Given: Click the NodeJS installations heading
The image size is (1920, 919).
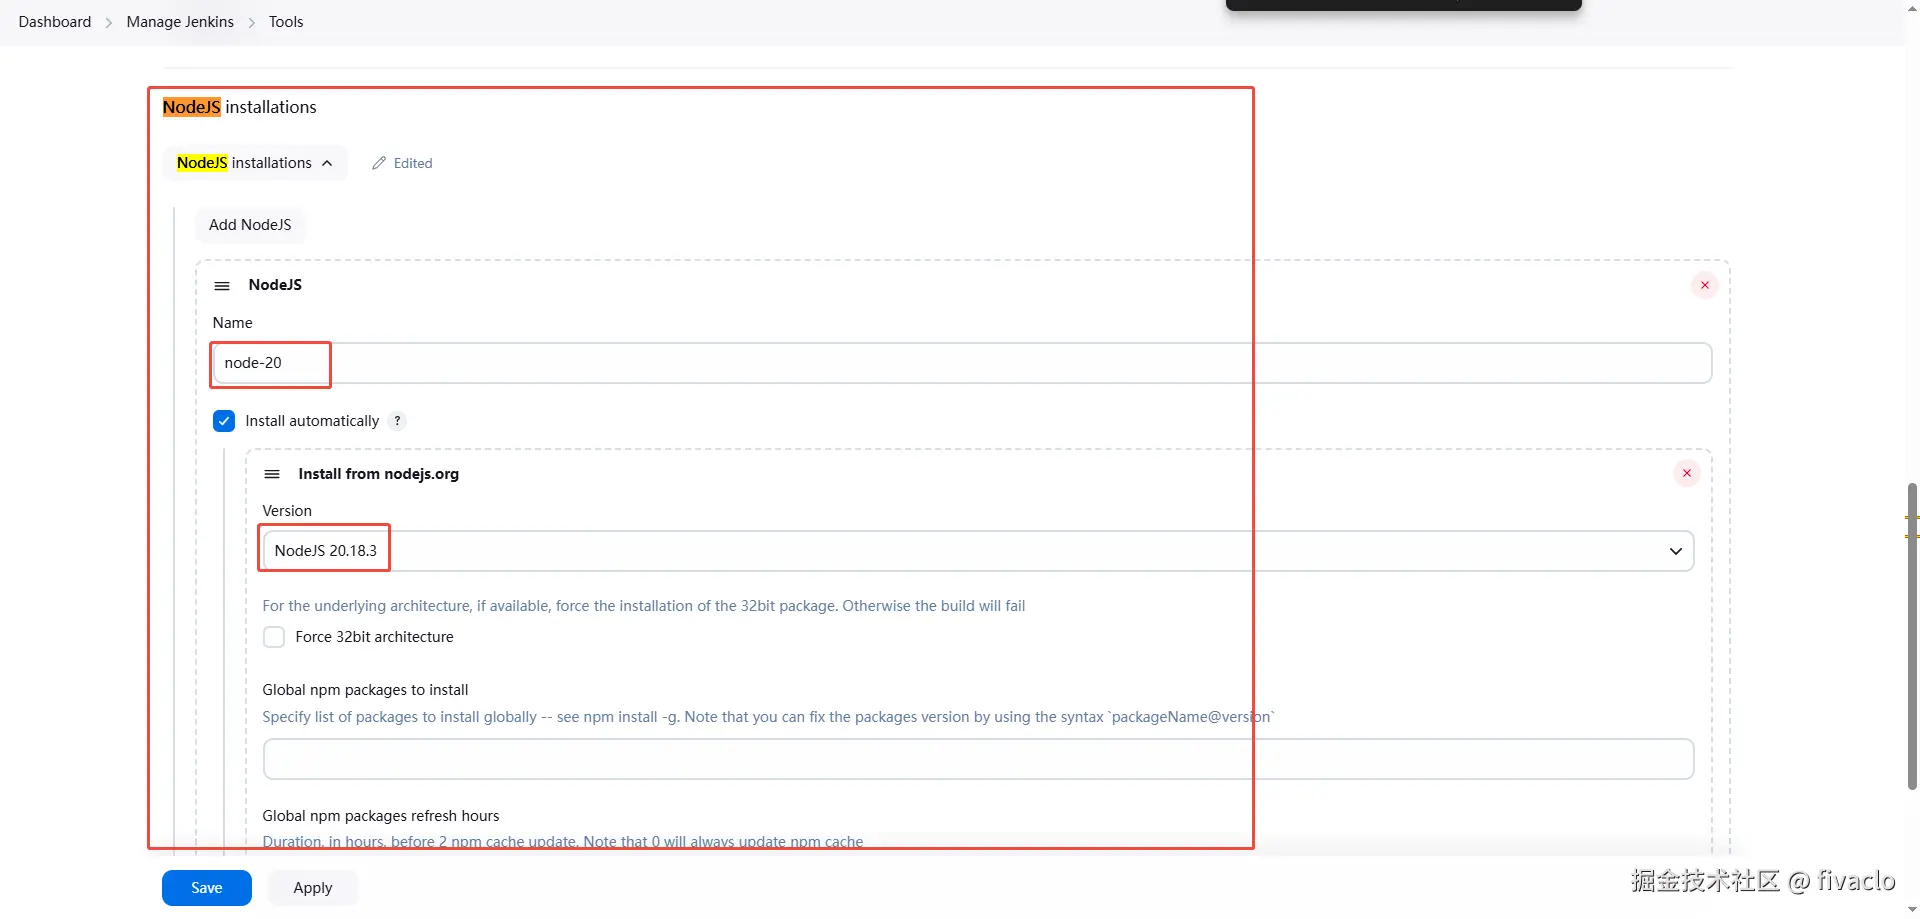Looking at the screenshot, I should coord(240,107).
